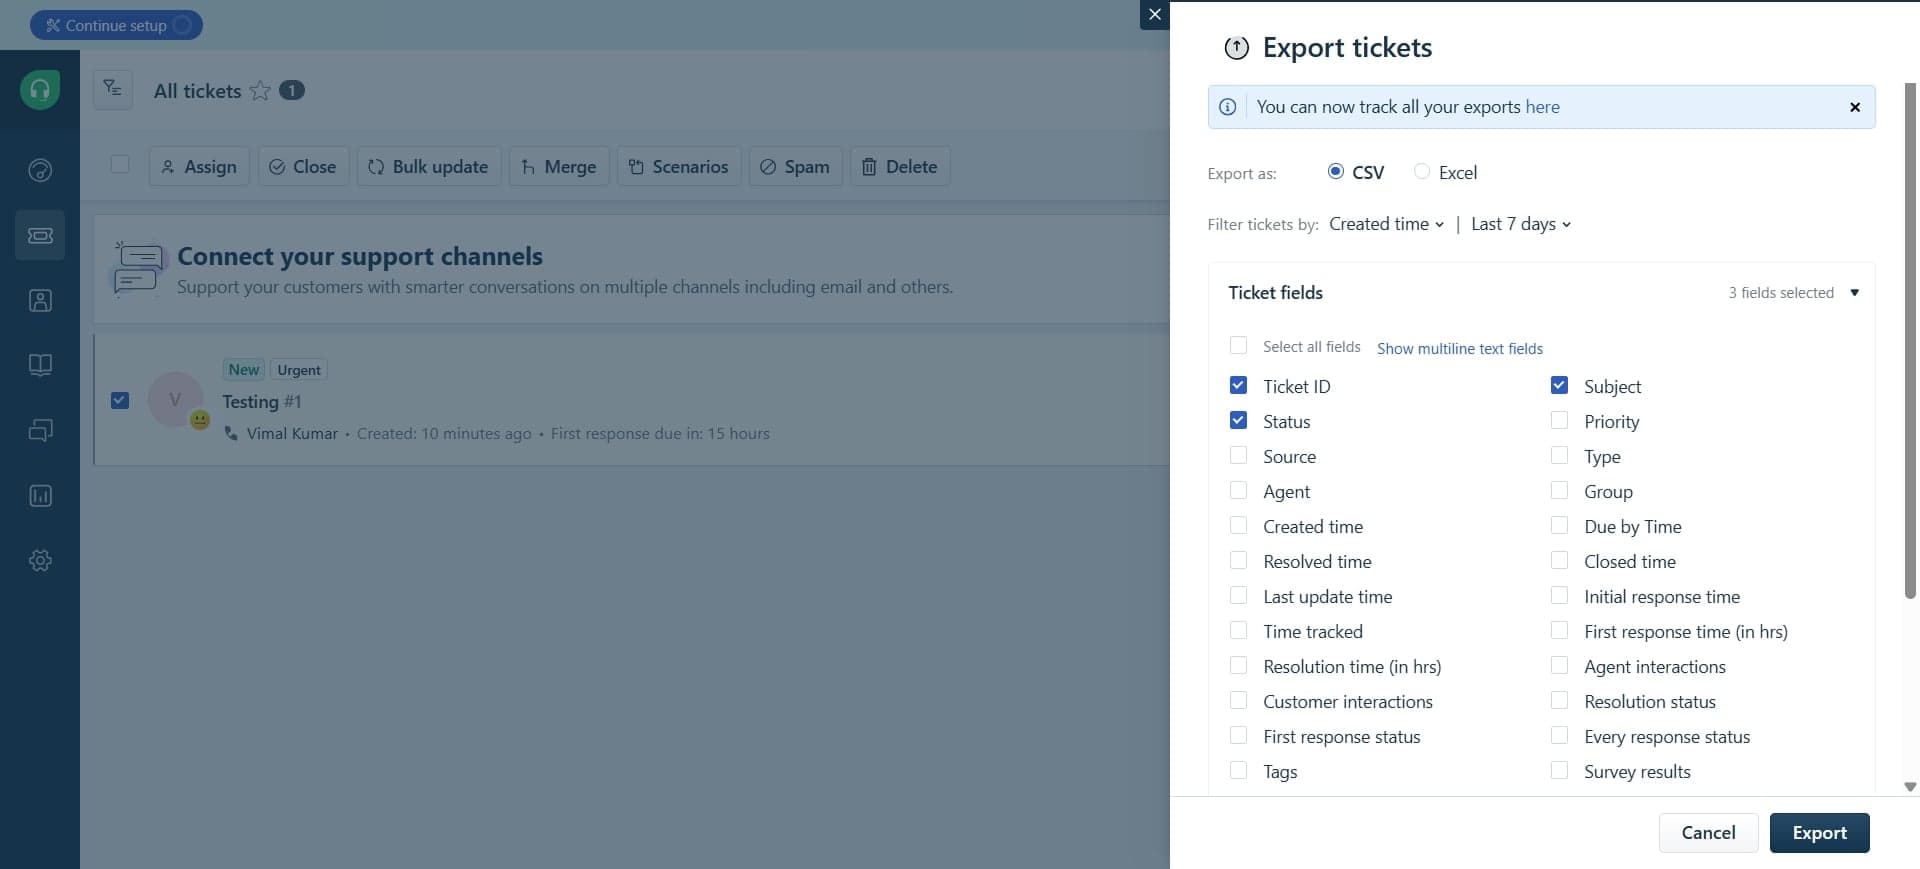
Task: Toggle the ticket filter view list icon
Action: click(x=113, y=90)
